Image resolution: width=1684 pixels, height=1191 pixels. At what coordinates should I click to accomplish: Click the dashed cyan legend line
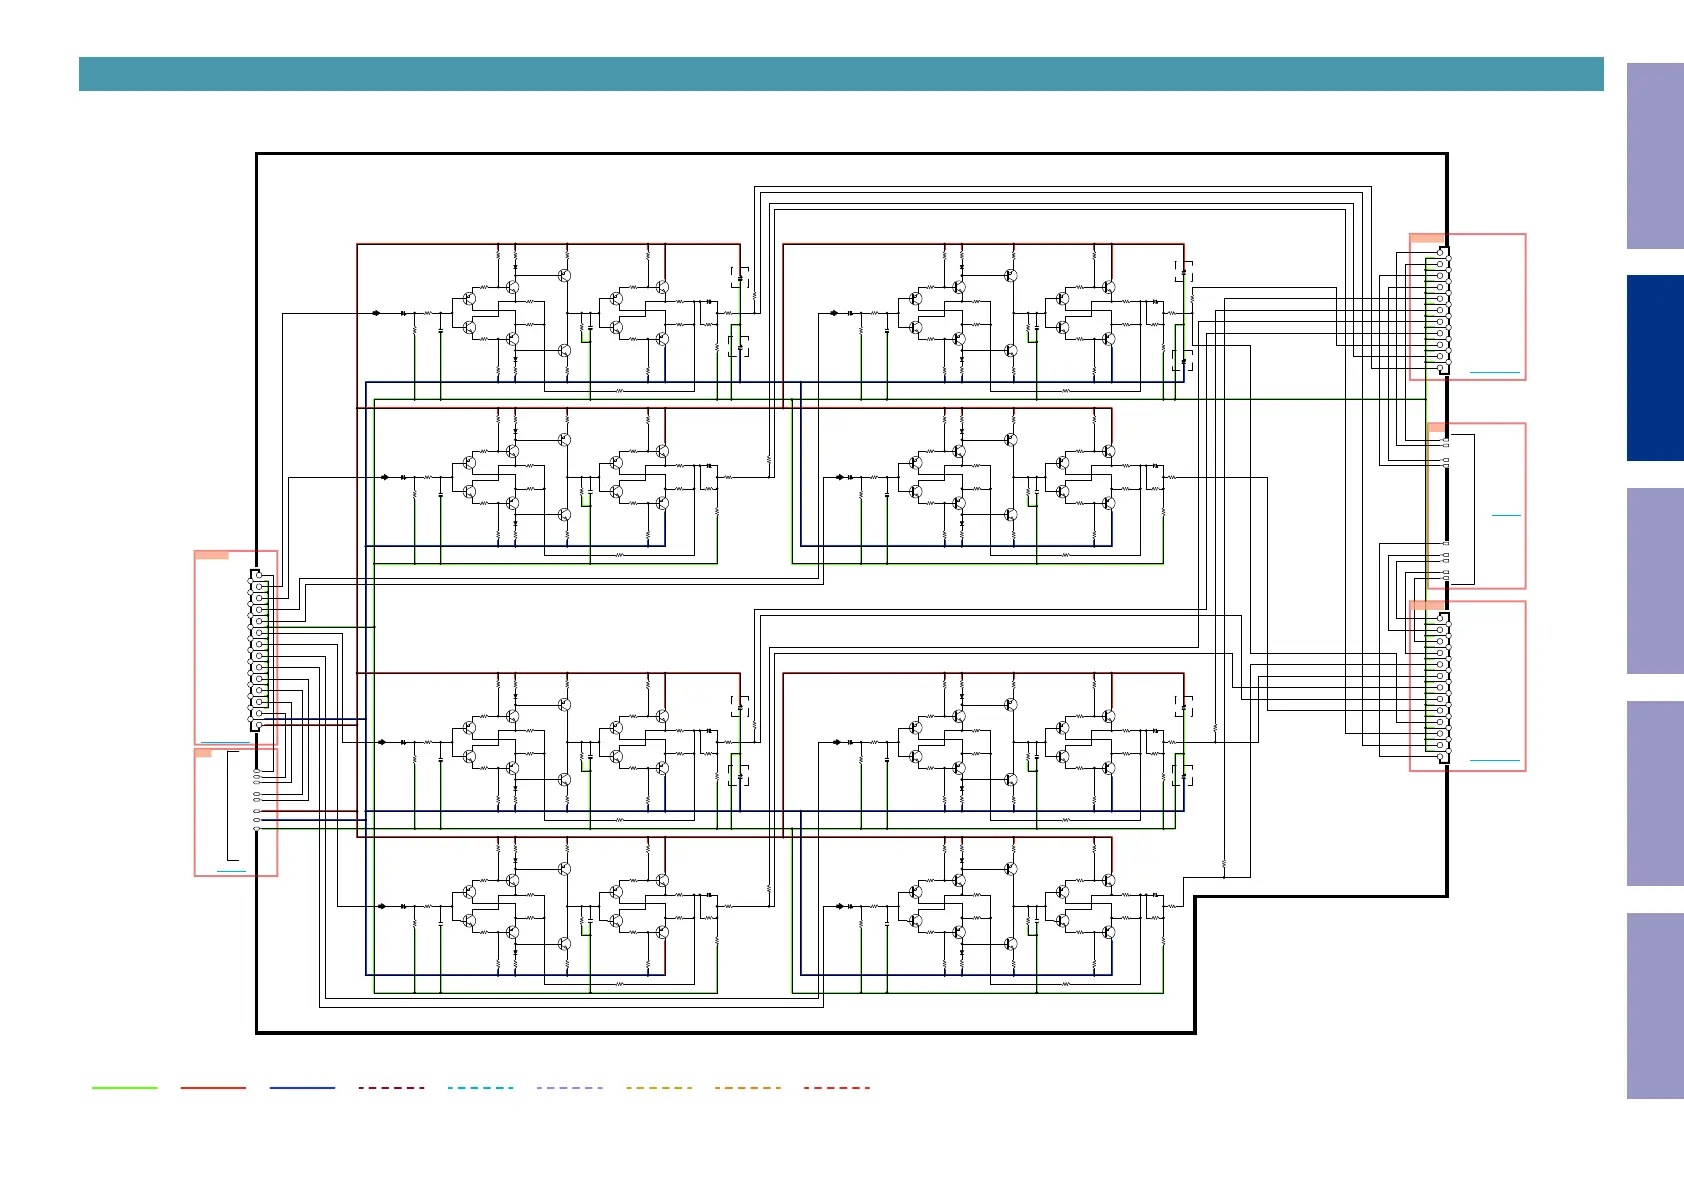pos(480,1088)
